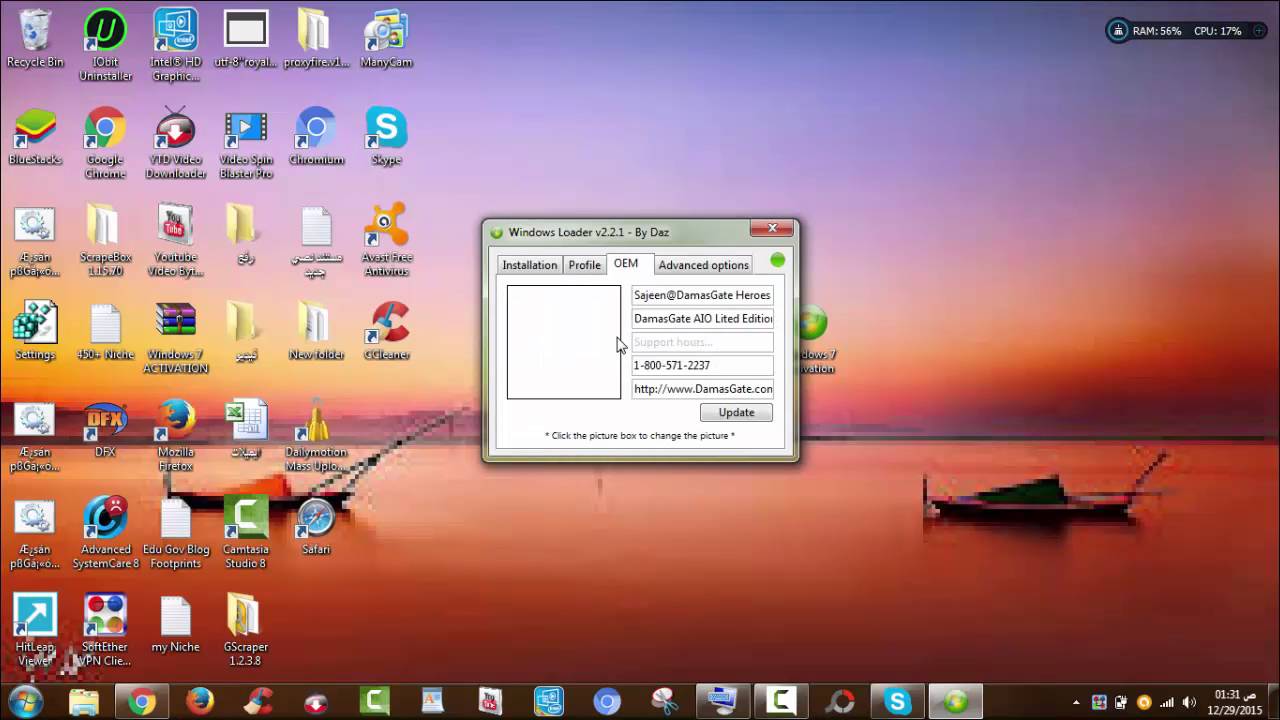Click the 1-800-571-2237 phone field

702,365
